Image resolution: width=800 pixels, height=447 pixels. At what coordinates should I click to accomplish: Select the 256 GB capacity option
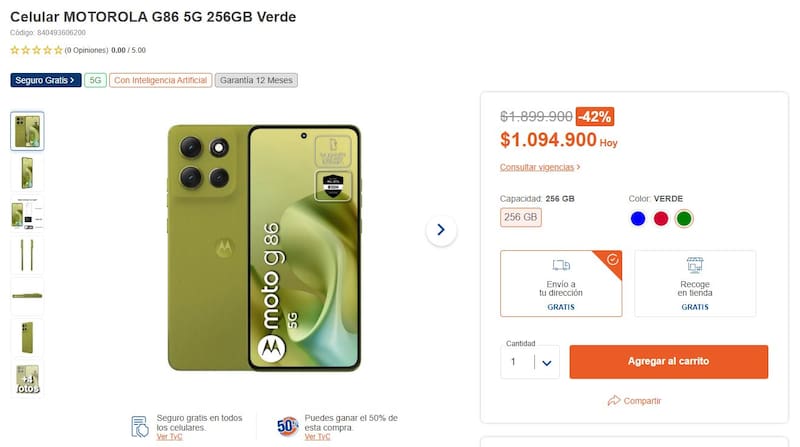pos(521,217)
